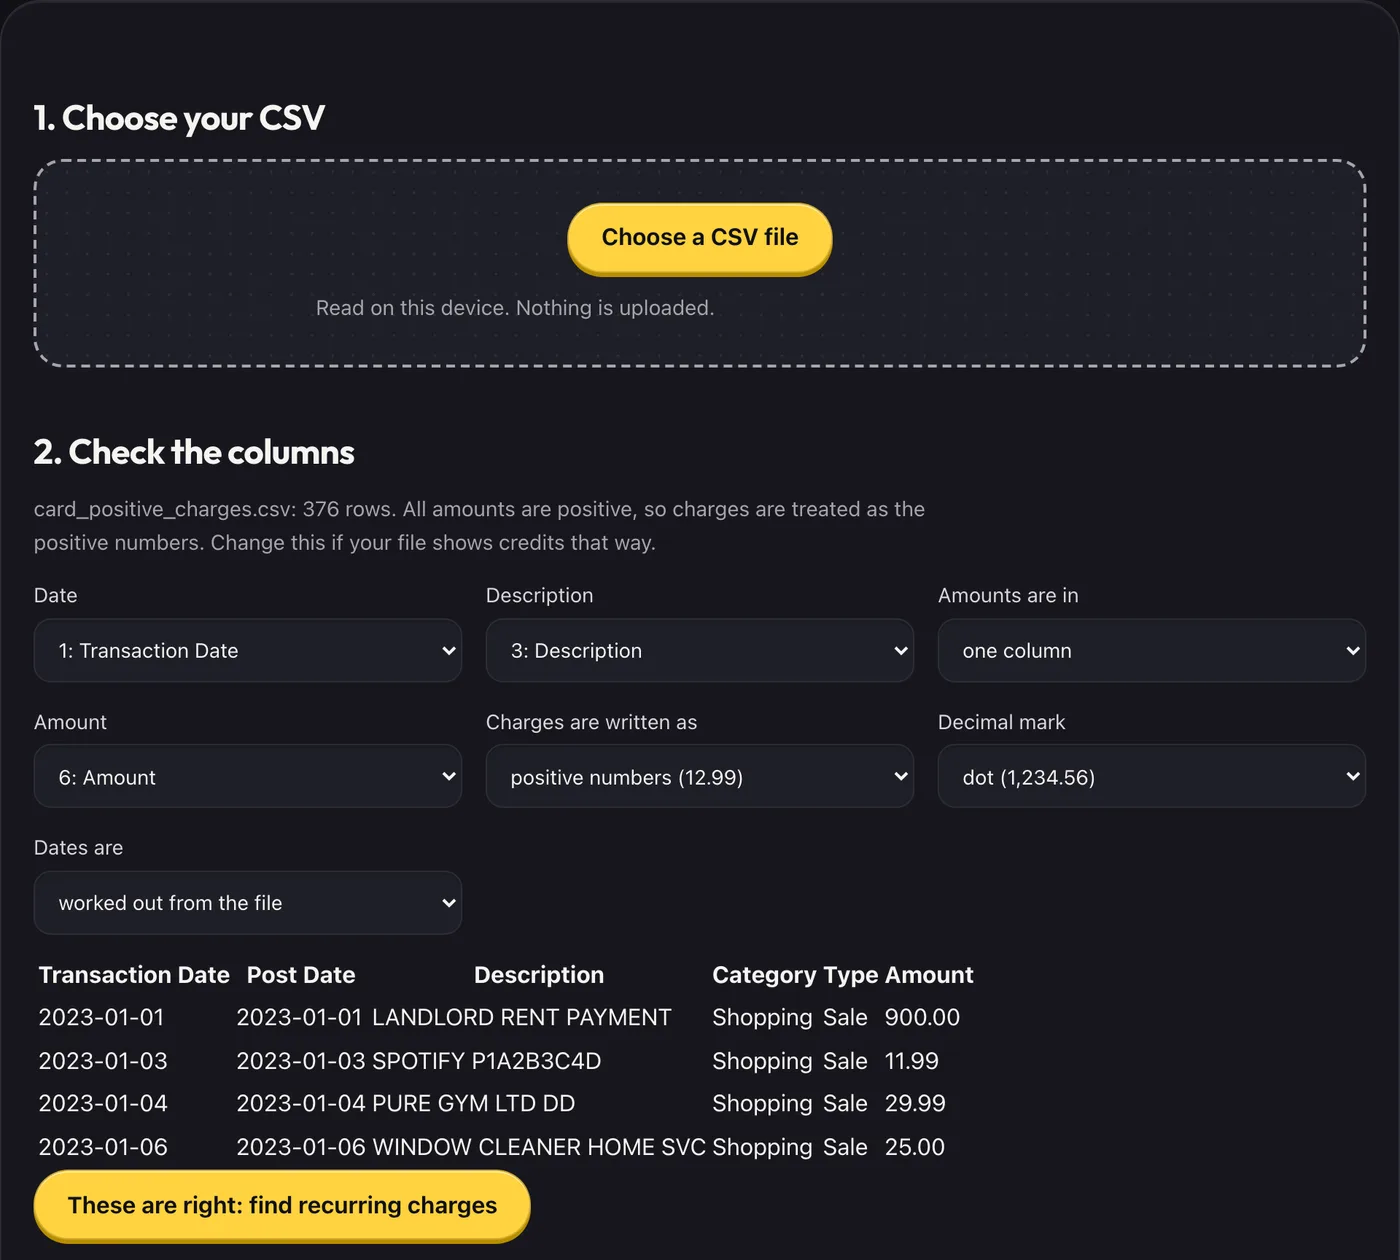Open the Description column dropdown
This screenshot has height=1260, width=1400.
700,651
